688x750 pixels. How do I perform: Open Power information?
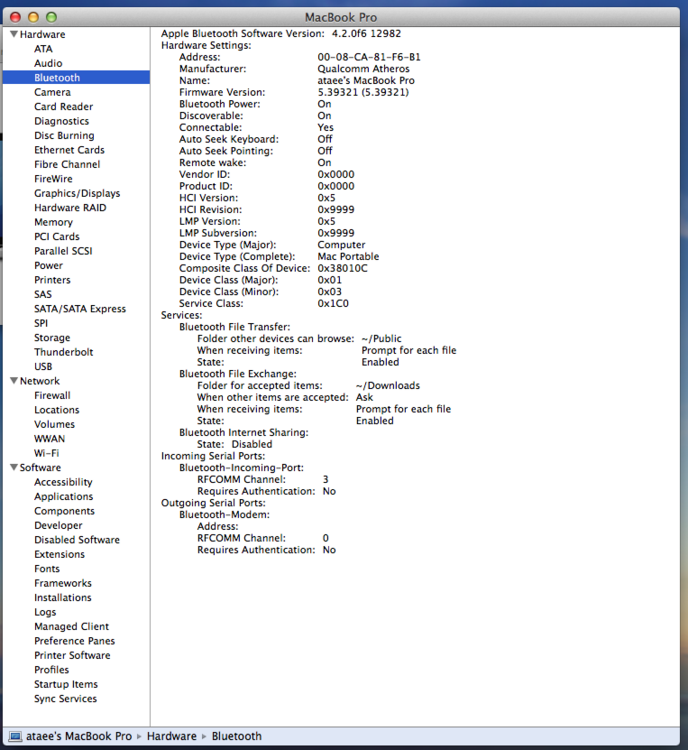point(48,265)
